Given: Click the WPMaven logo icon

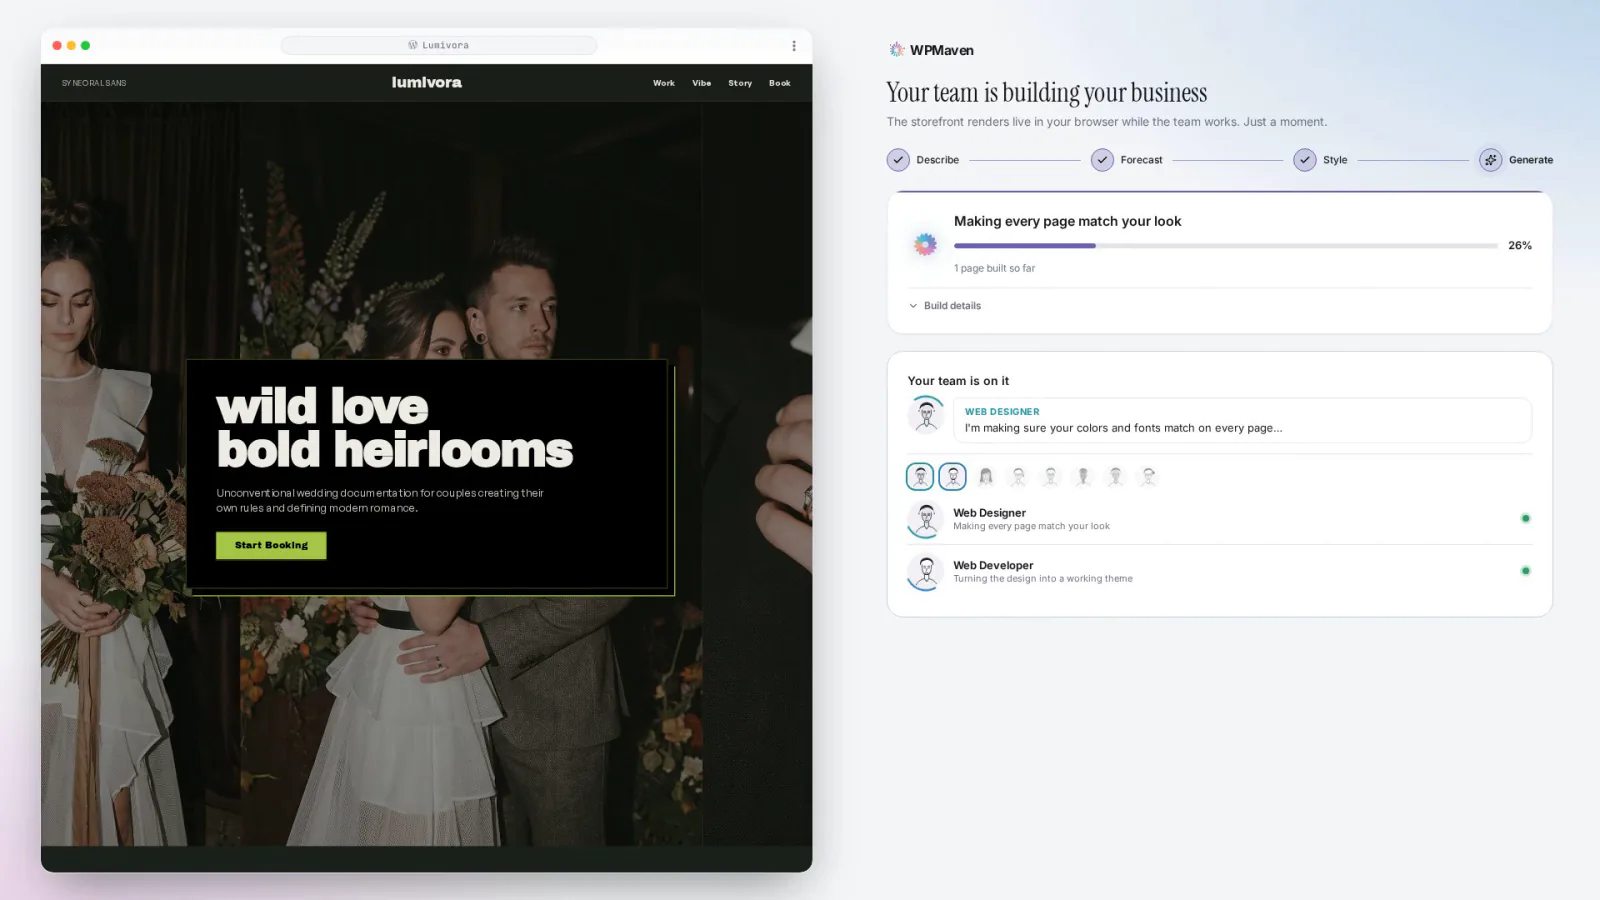Looking at the screenshot, I should (x=896, y=50).
